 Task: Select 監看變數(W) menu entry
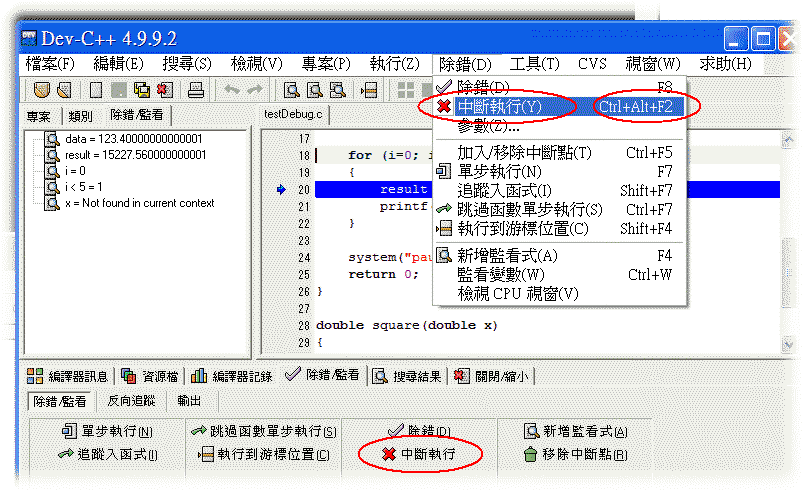point(559,275)
